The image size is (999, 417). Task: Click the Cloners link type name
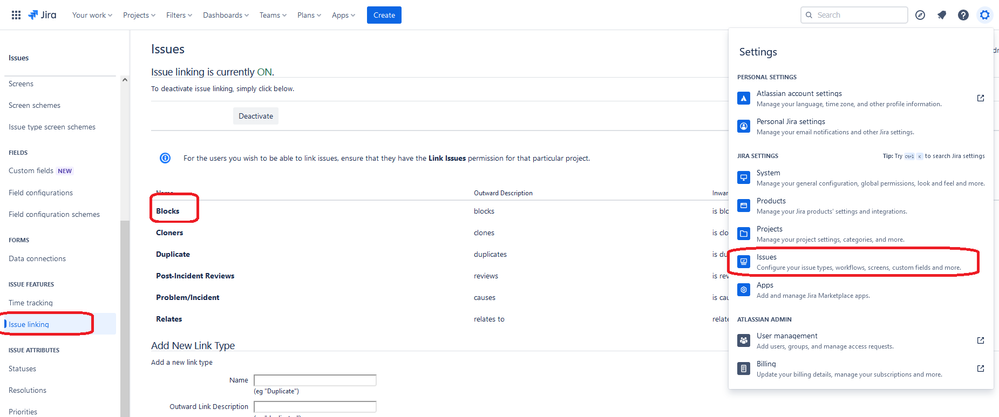(x=169, y=233)
